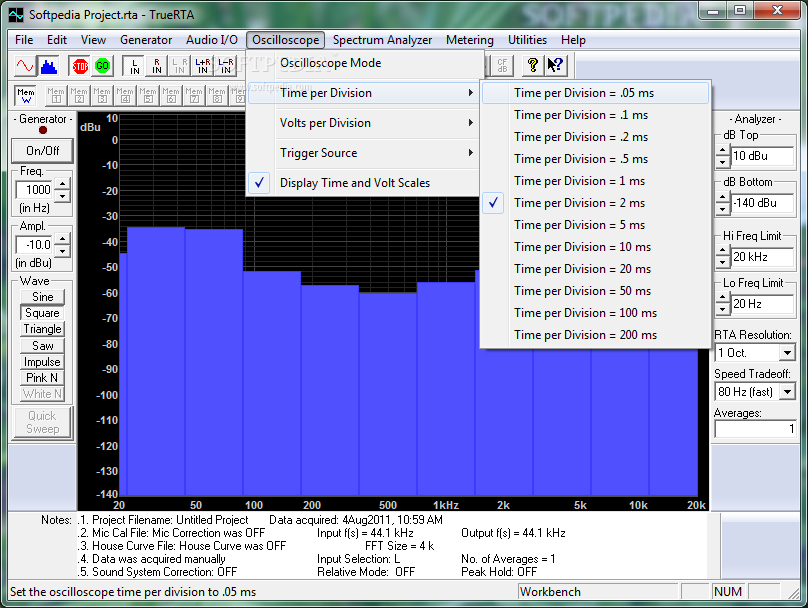The height and width of the screenshot is (608, 808).
Task: Toggle the generator On/Off button
Action: 42,150
